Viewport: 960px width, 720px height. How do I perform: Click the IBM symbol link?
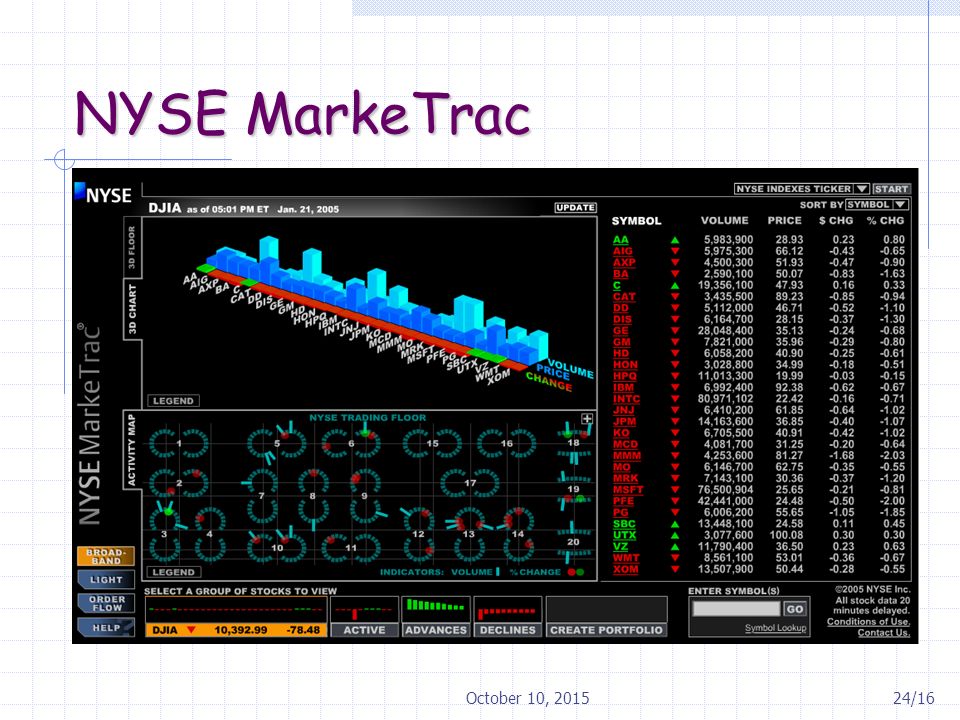[x=623, y=388]
